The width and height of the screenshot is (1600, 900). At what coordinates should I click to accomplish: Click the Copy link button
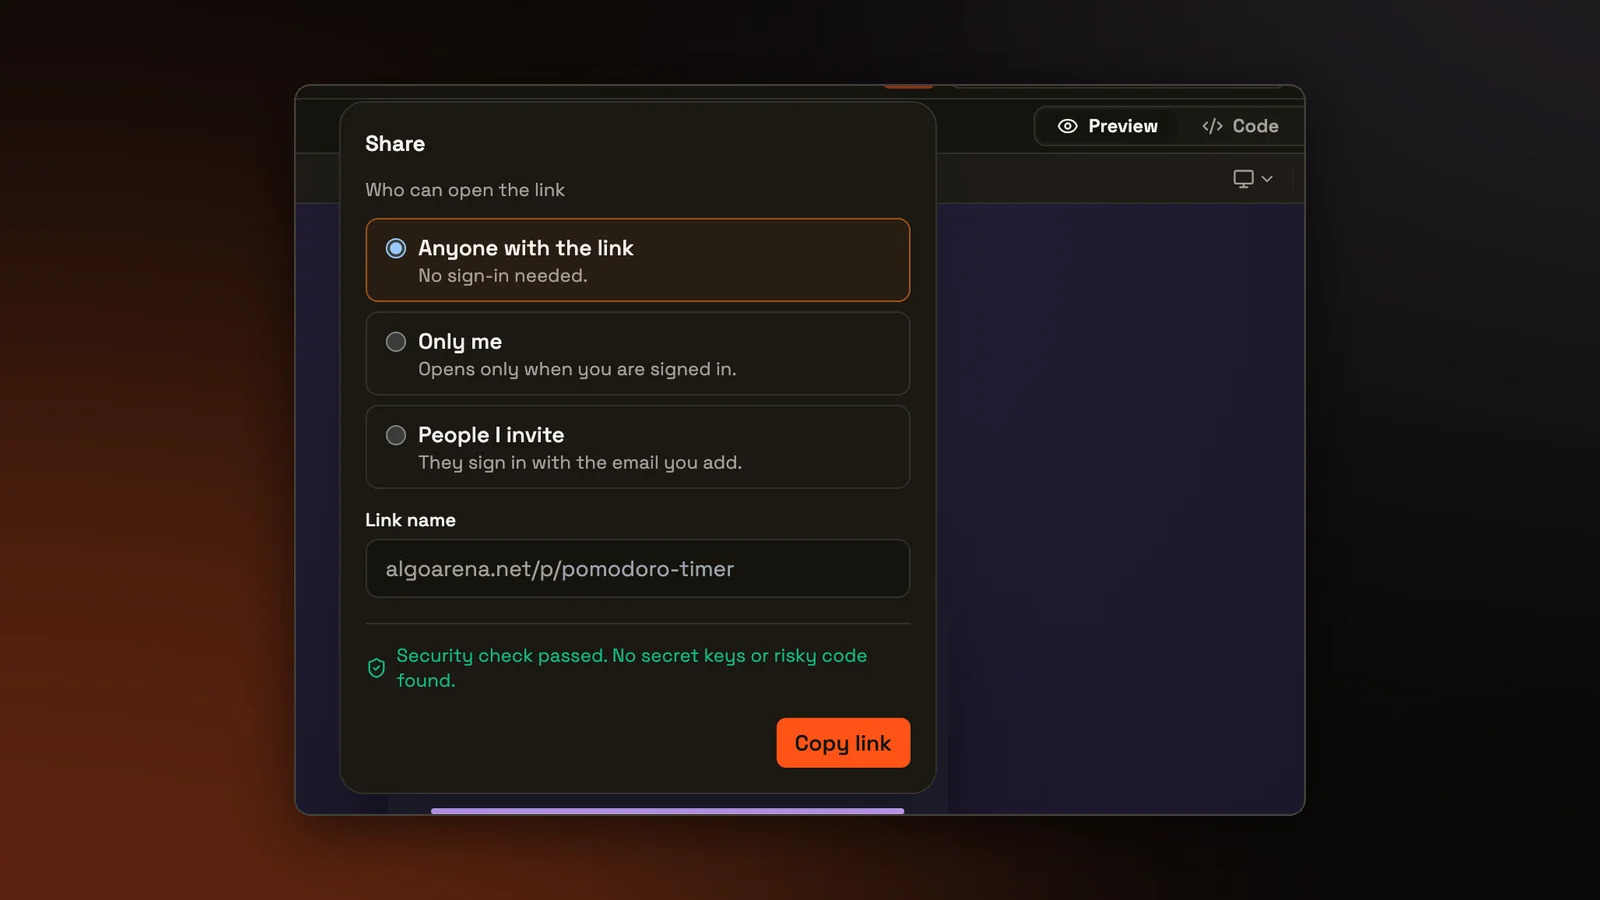[x=843, y=743]
